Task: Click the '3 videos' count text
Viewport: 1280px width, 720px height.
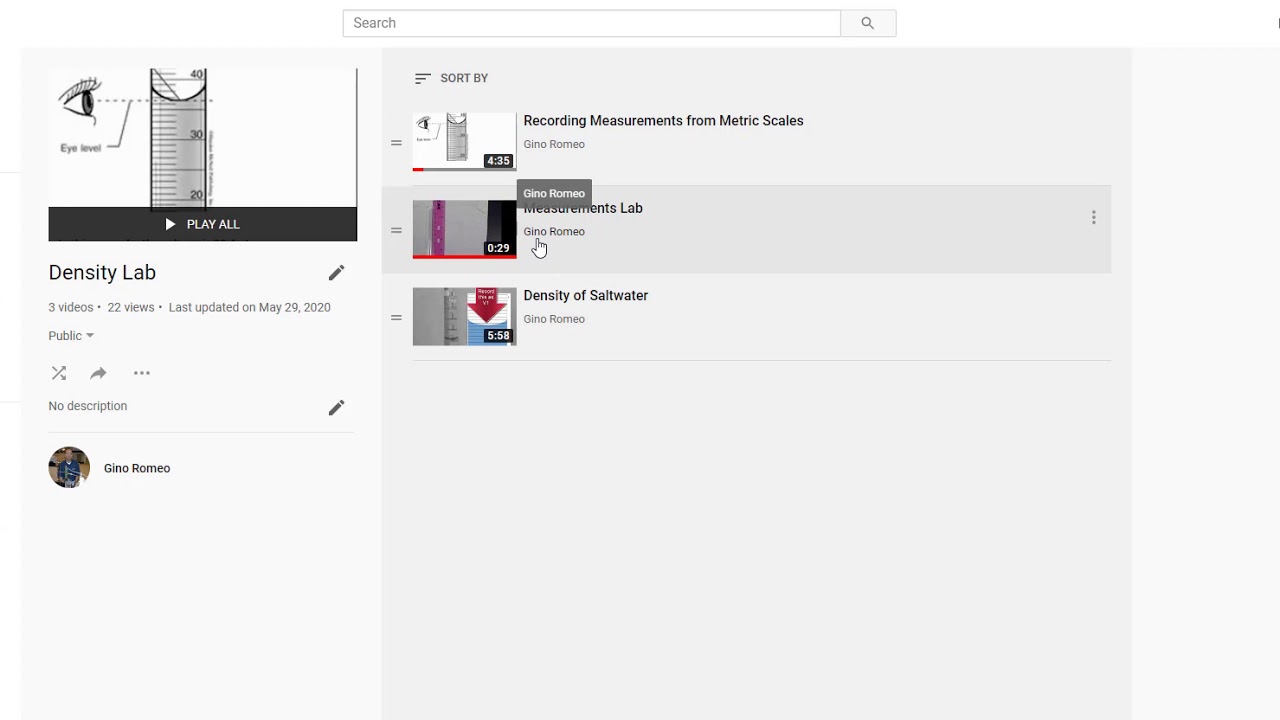Action: (x=71, y=307)
